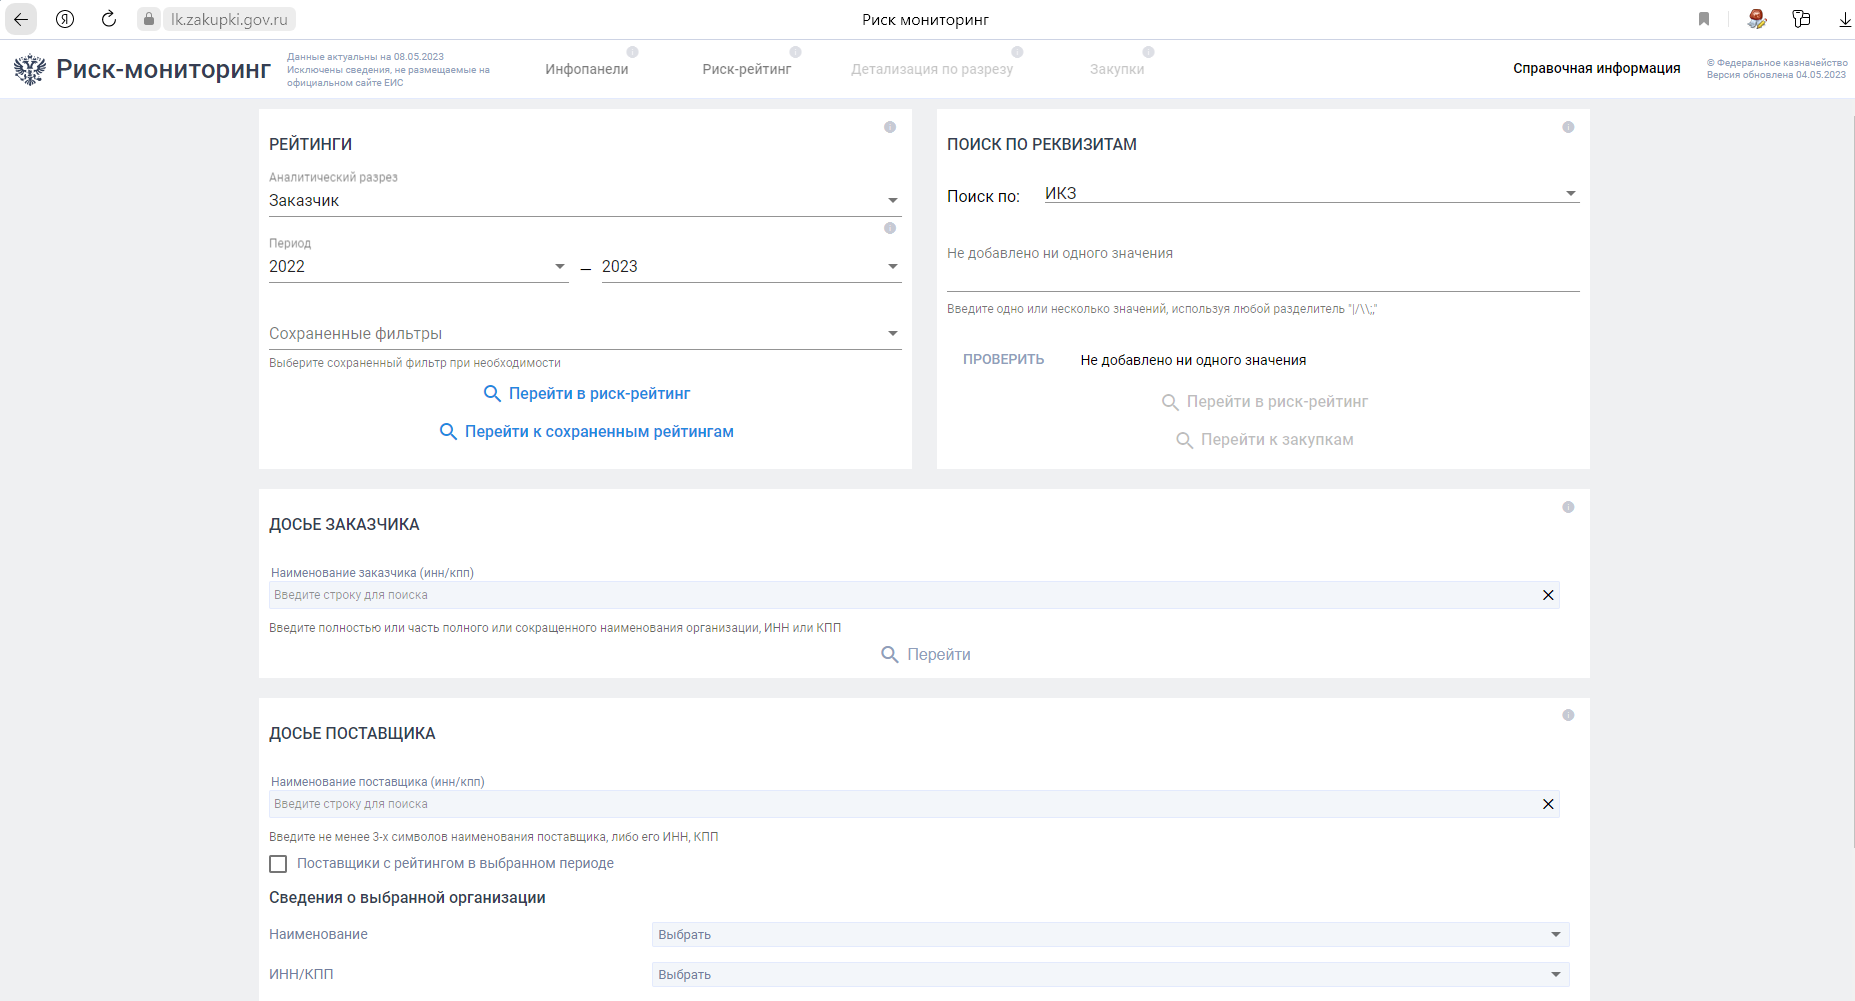Open the period start year 2022 dropdown
1855x1001 pixels.
pyautogui.click(x=559, y=267)
